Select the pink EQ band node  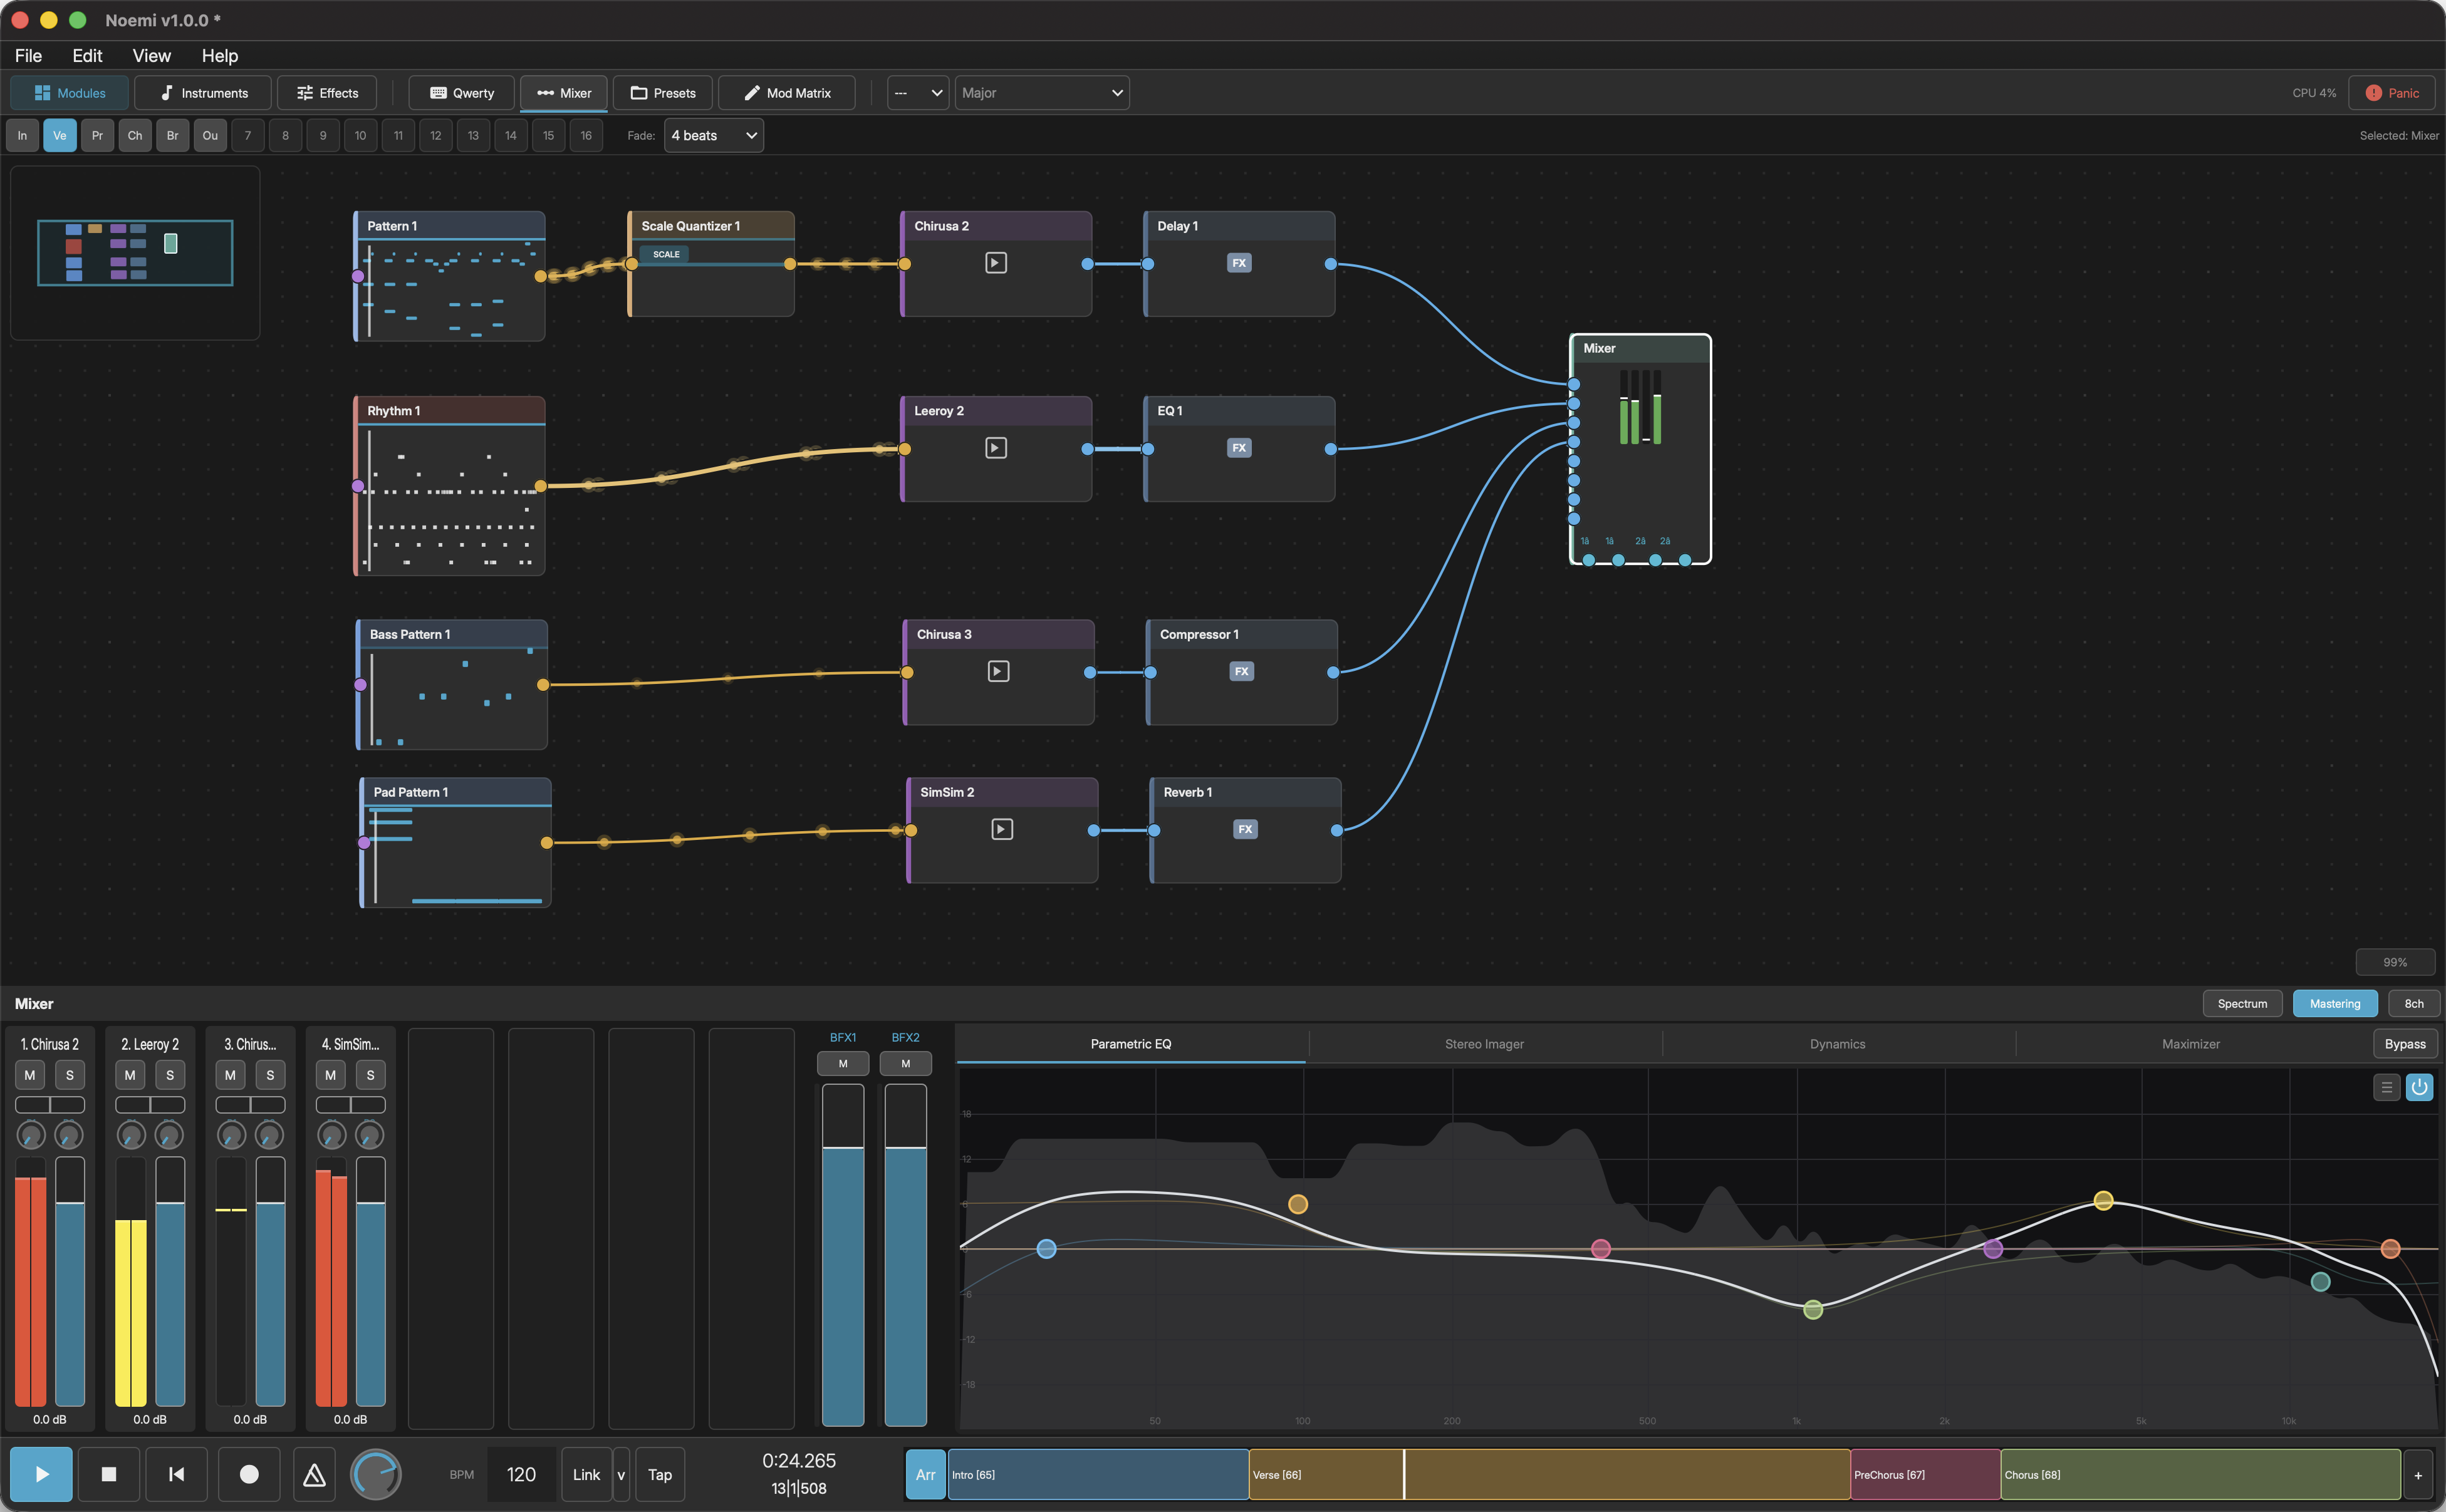1600,1249
